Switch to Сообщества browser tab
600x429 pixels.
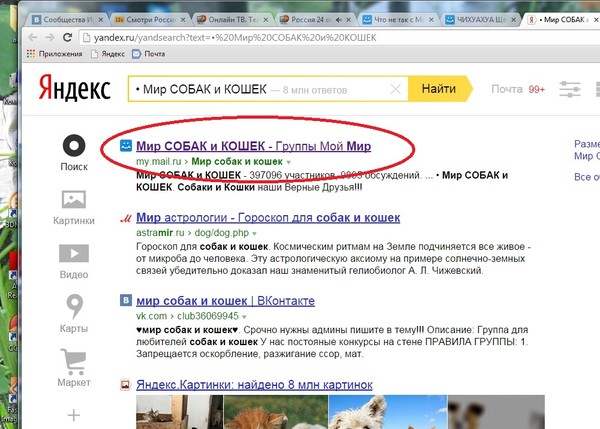(x=68, y=19)
